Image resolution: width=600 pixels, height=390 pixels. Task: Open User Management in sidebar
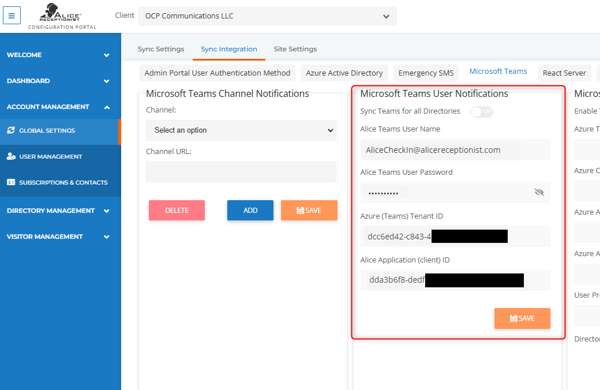60,157
